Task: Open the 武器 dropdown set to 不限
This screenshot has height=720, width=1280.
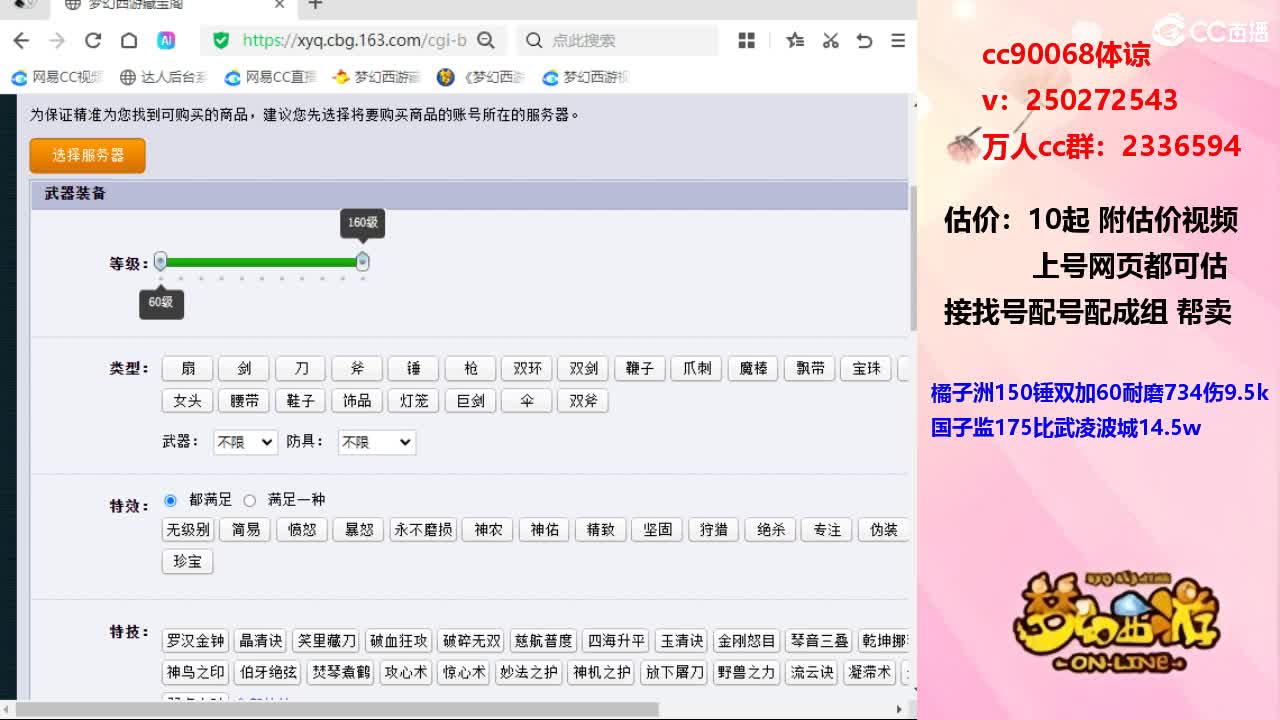Action: tap(245, 442)
